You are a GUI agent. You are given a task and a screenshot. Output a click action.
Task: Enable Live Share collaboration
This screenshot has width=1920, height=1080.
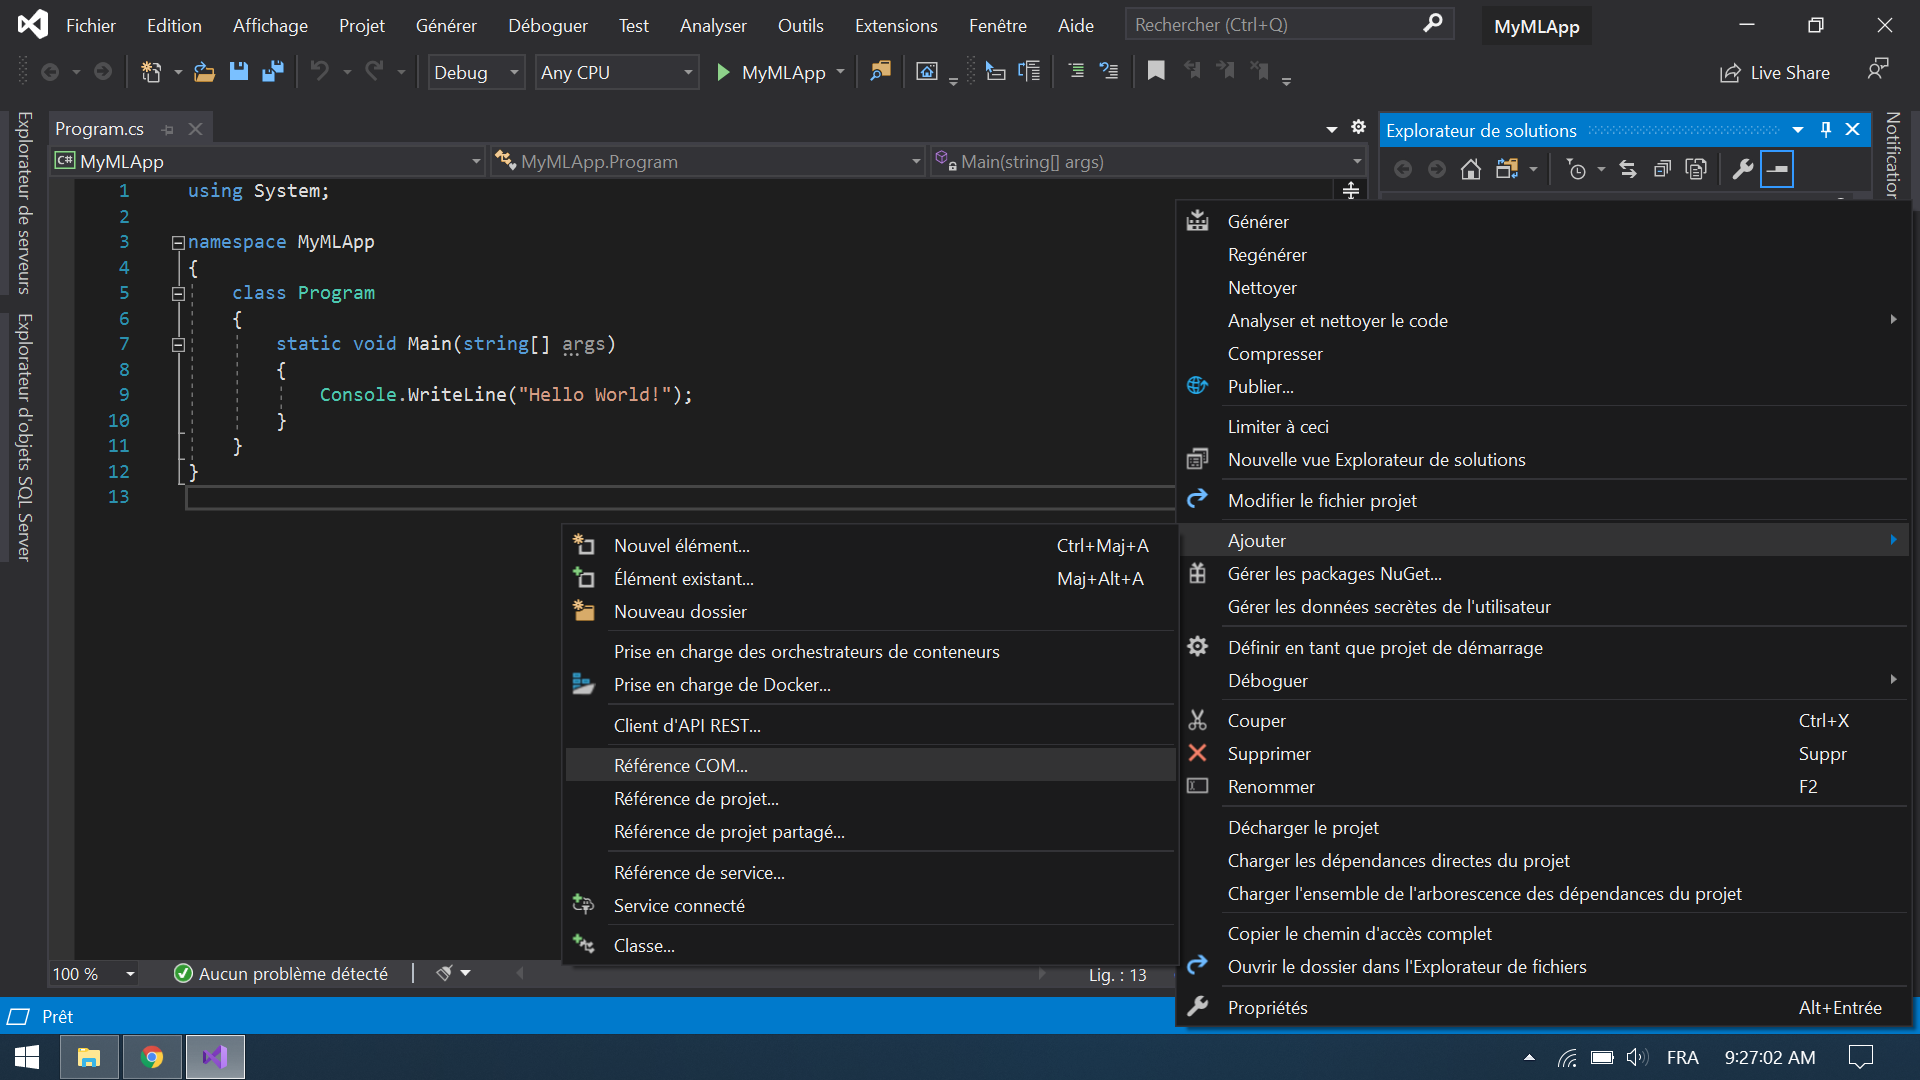1775,72
